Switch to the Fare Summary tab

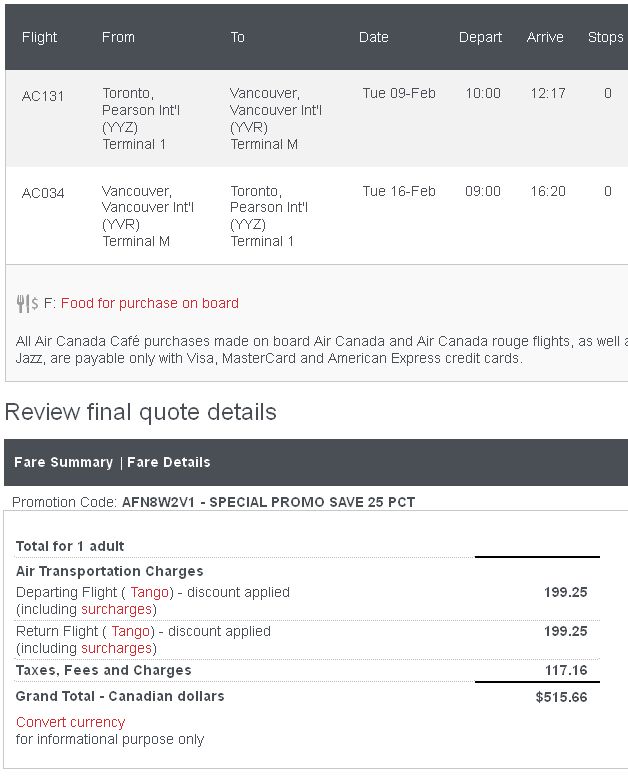tap(64, 462)
